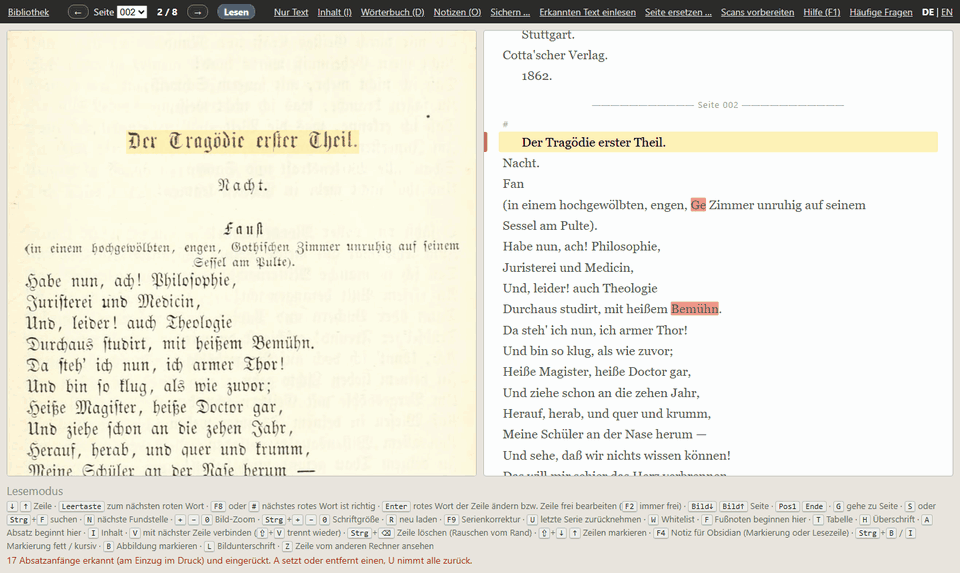
Task: Click the Ende key hint
Action: (814, 506)
